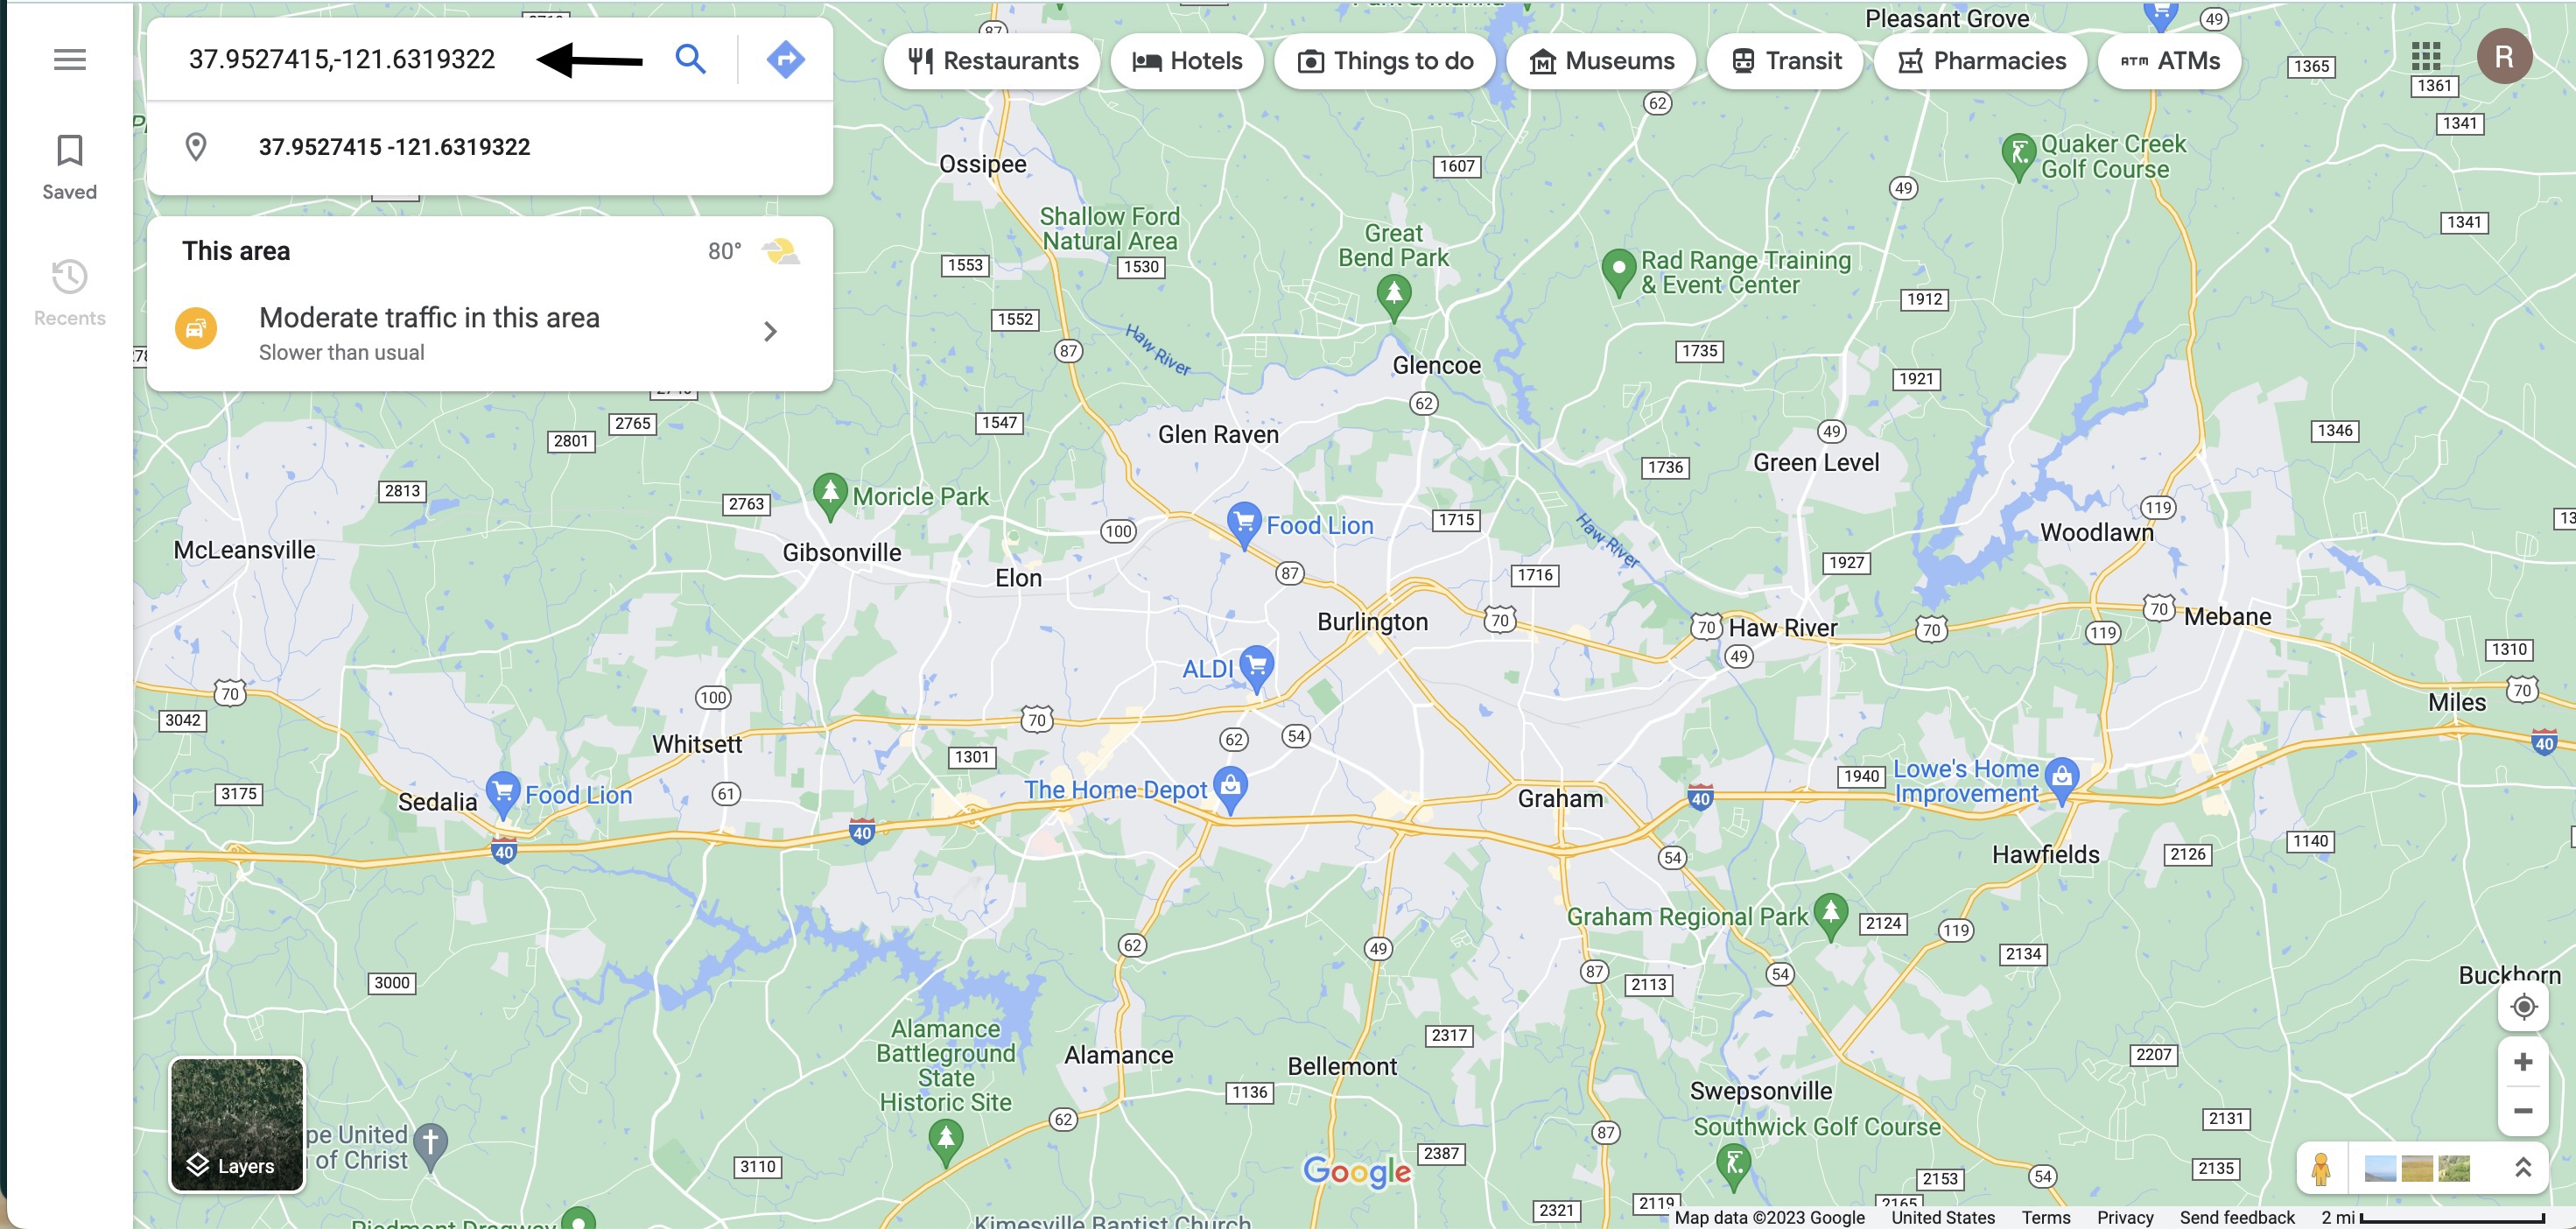Expand moderate traffic details chevron

770,331
